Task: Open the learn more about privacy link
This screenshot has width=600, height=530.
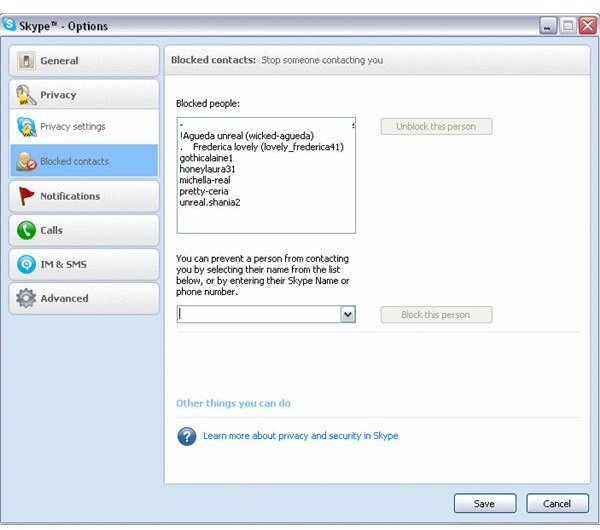Action: [300, 436]
